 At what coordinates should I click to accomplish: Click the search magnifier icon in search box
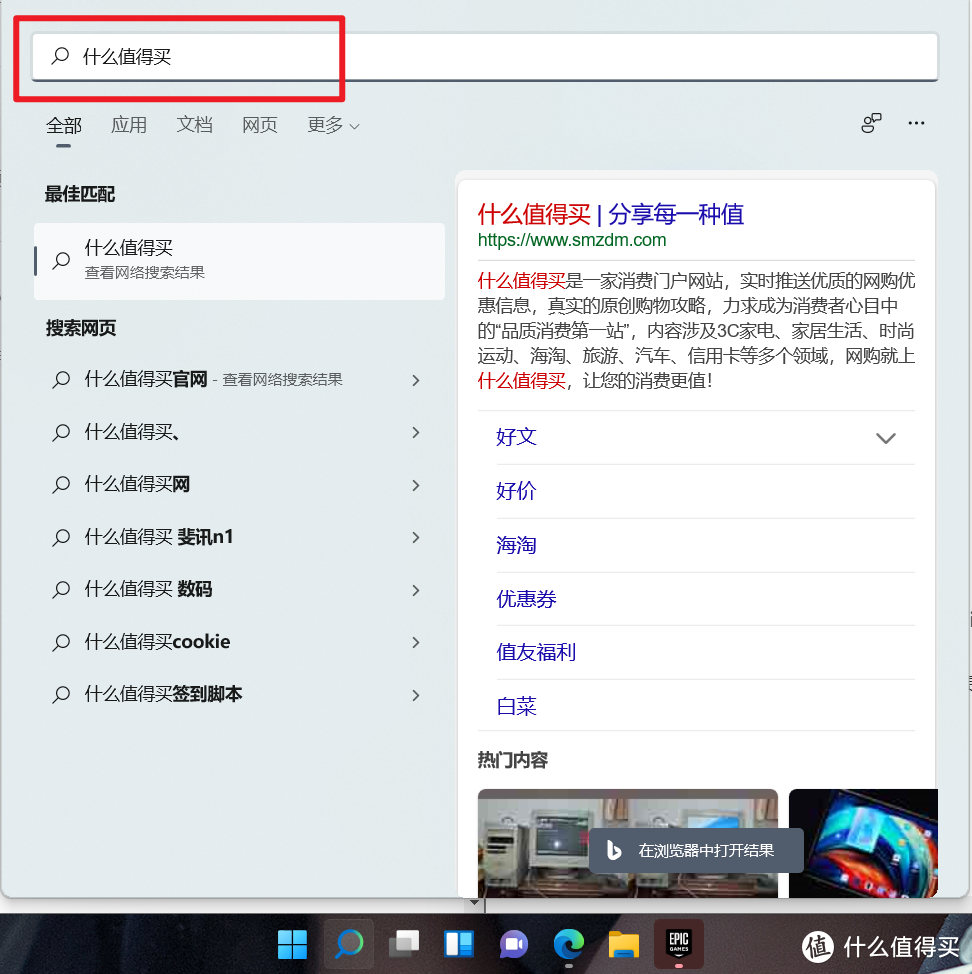(58, 57)
